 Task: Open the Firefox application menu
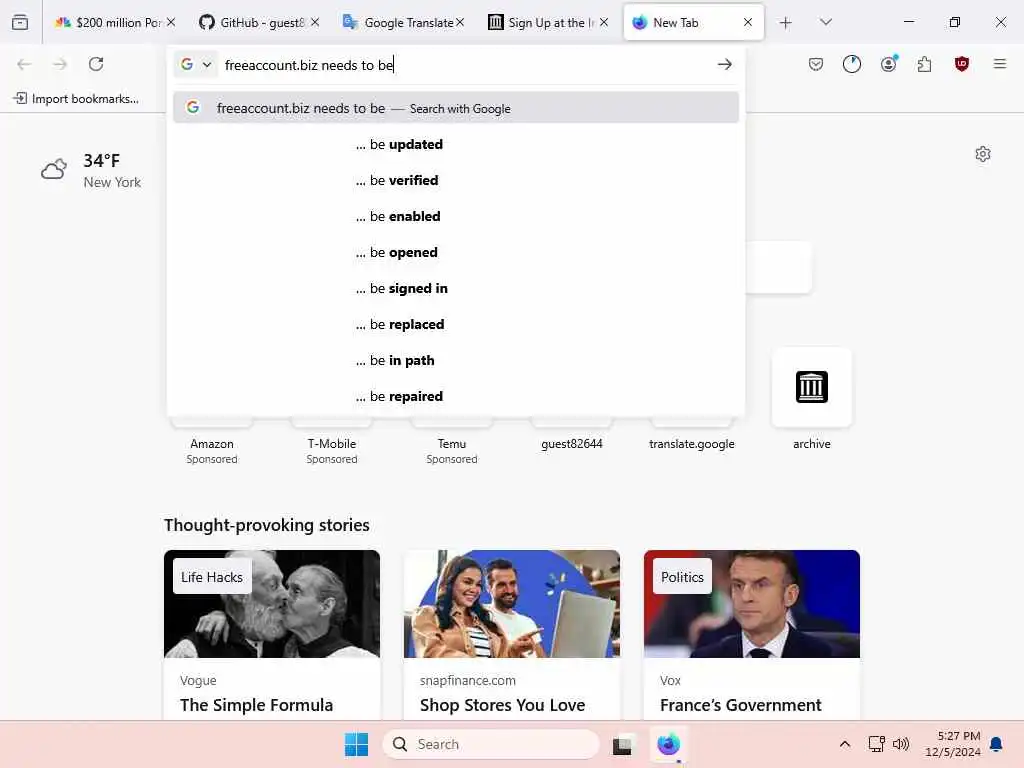(x=1000, y=64)
